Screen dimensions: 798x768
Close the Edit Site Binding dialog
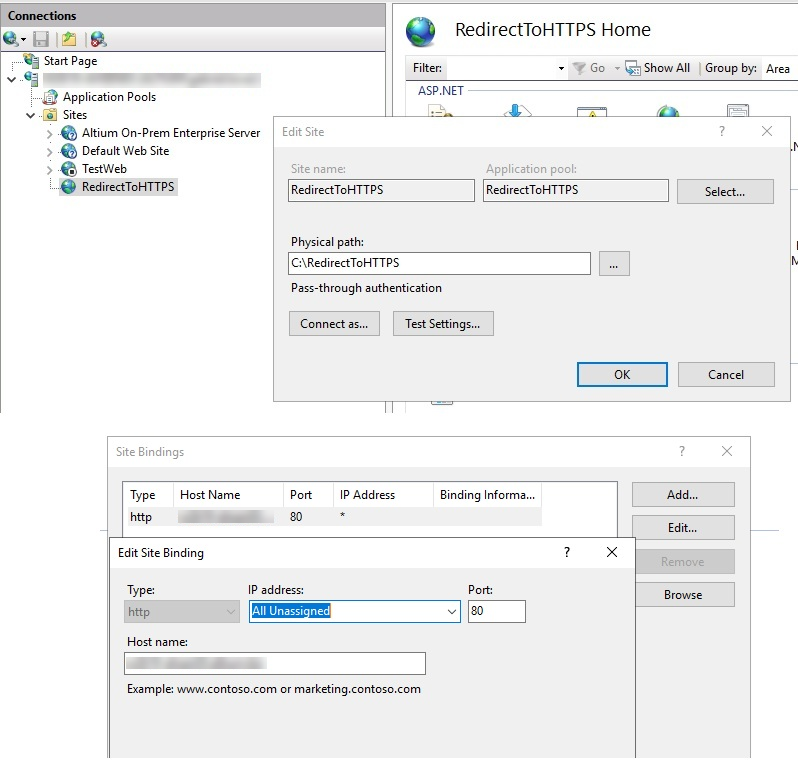point(612,552)
